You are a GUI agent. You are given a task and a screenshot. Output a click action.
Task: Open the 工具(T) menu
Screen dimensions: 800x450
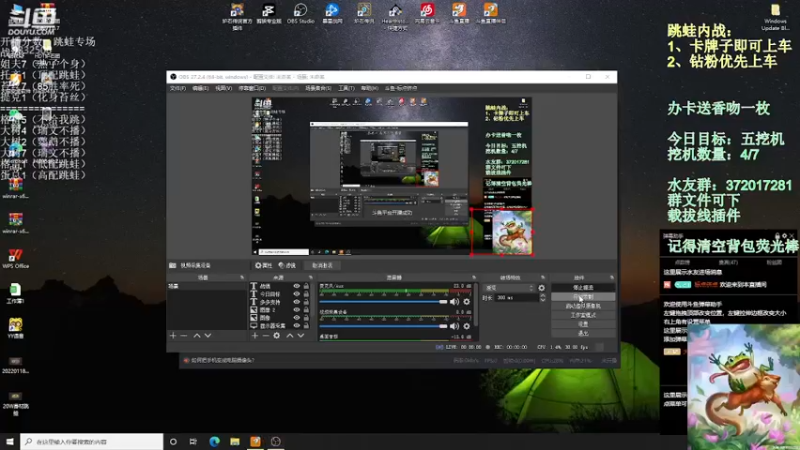(346, 88)
